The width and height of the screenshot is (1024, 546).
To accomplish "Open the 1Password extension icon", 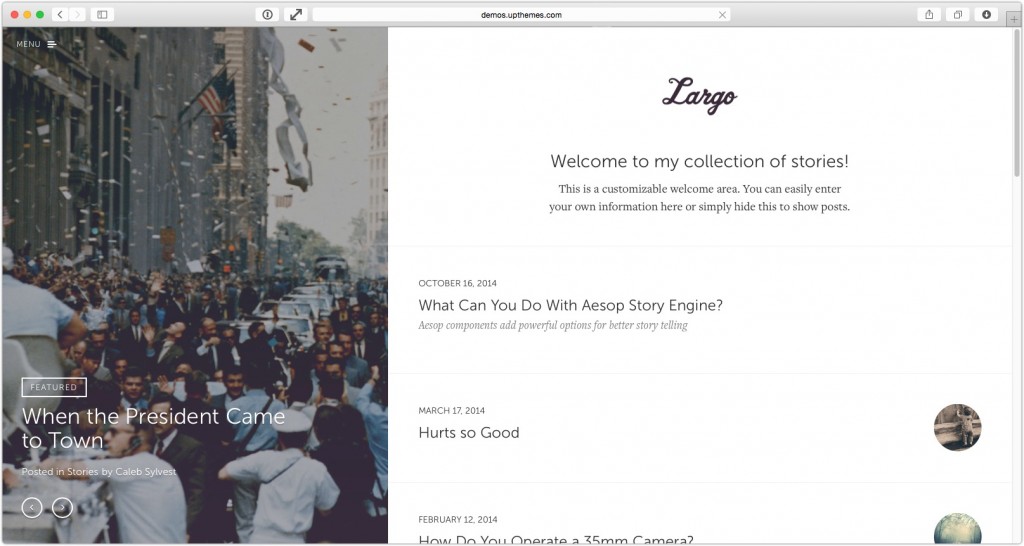I will pyautogui.click(x=267, y=14).
